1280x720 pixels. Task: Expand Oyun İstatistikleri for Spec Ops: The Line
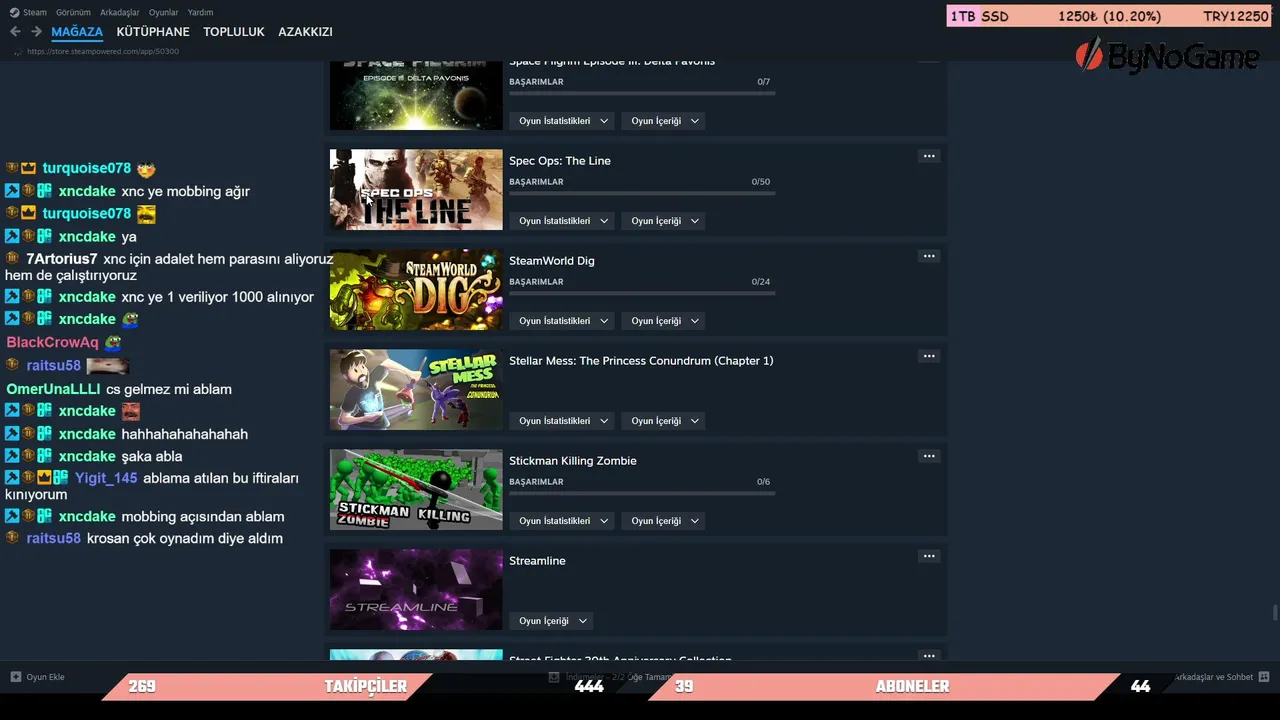[563, 221]
